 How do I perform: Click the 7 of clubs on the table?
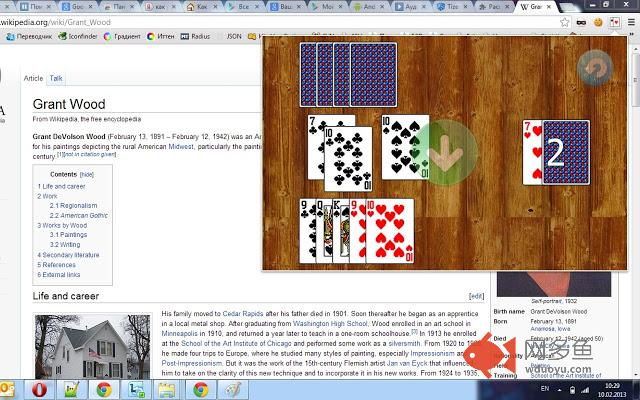coord(316,147)
